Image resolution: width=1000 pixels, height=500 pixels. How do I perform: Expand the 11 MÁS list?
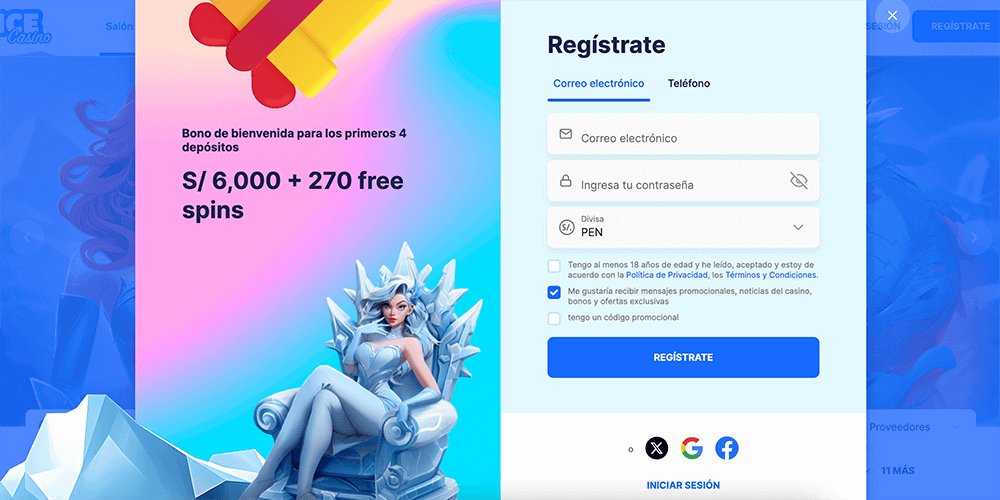897,471
